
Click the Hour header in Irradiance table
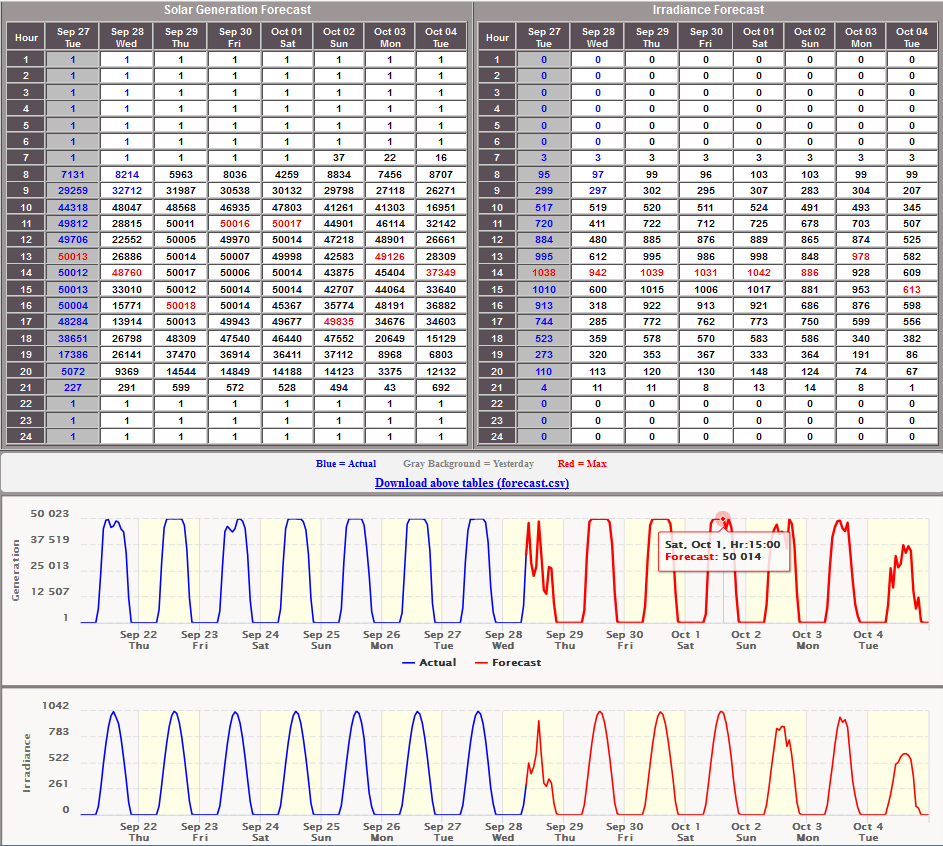(497, 37)
